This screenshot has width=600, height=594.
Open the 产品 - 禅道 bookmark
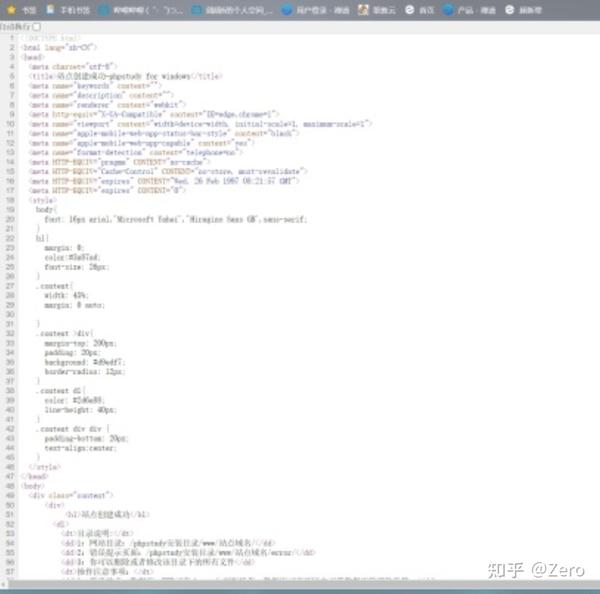tap(469, 10)
